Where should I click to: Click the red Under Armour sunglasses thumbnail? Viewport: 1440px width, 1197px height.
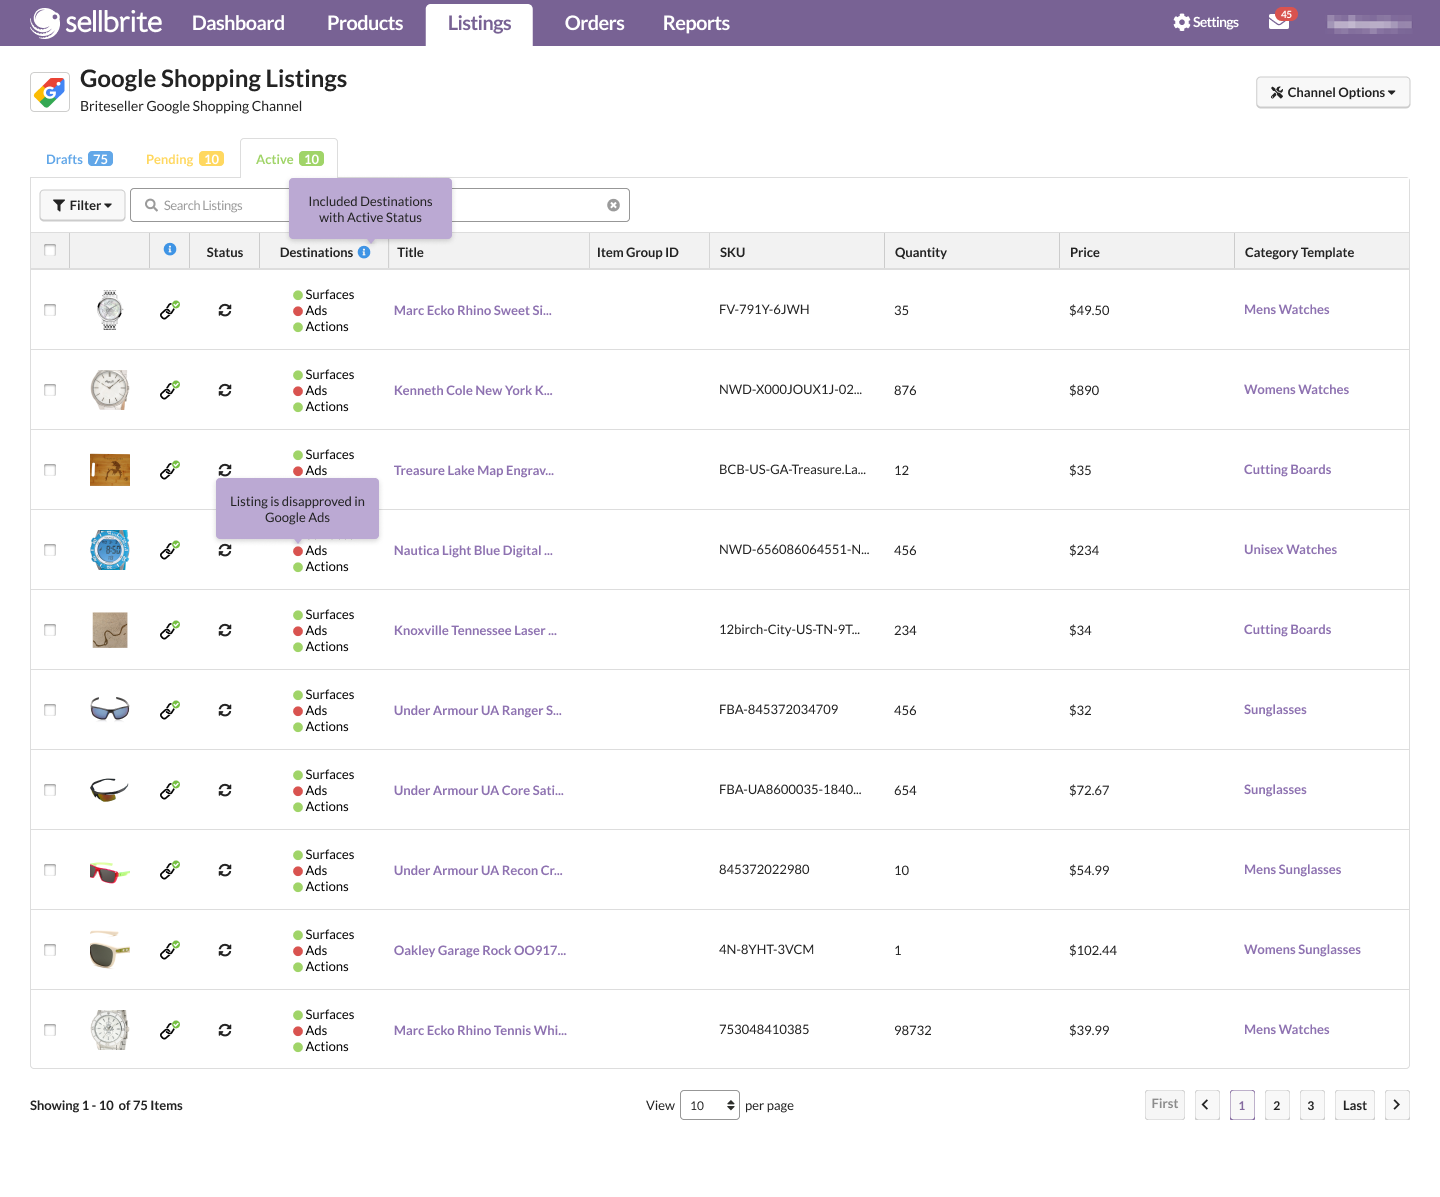click(110, 871)
